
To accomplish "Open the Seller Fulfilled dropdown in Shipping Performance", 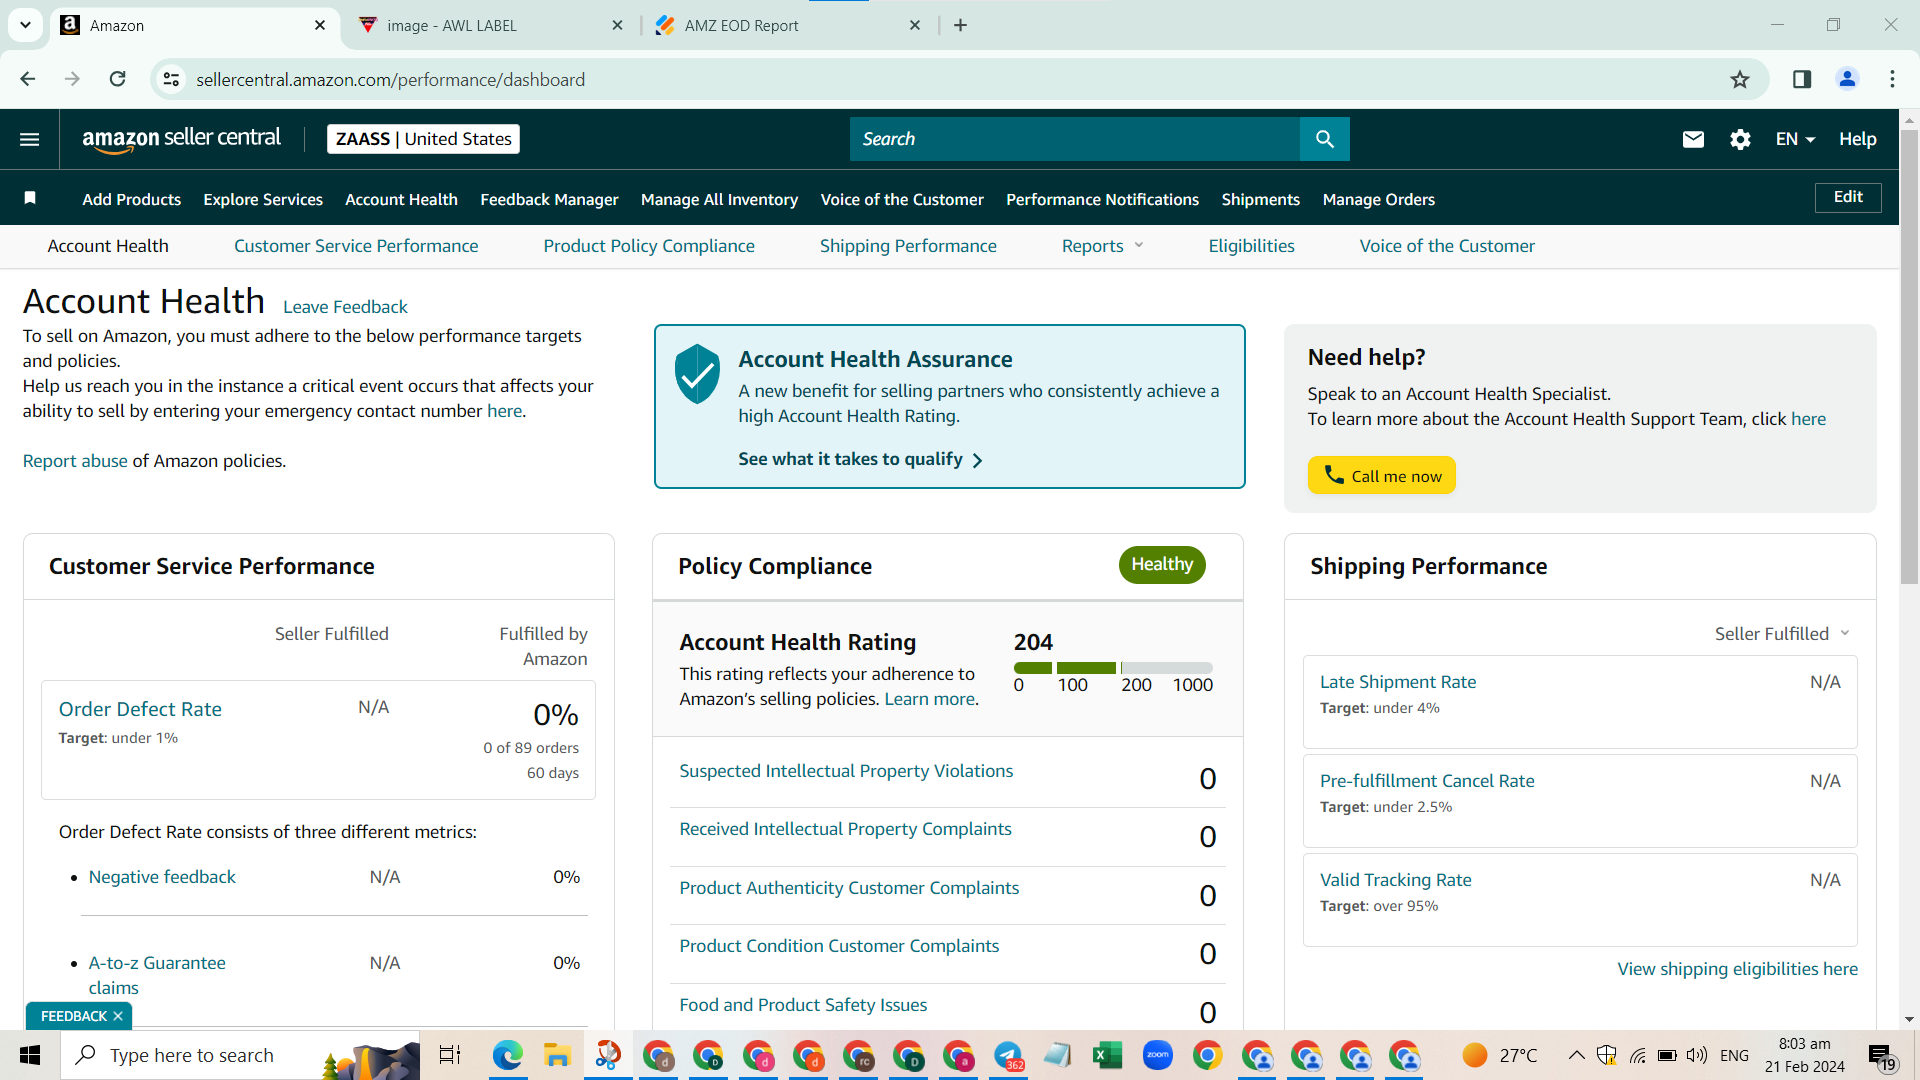I will [x=1782, y=634].
